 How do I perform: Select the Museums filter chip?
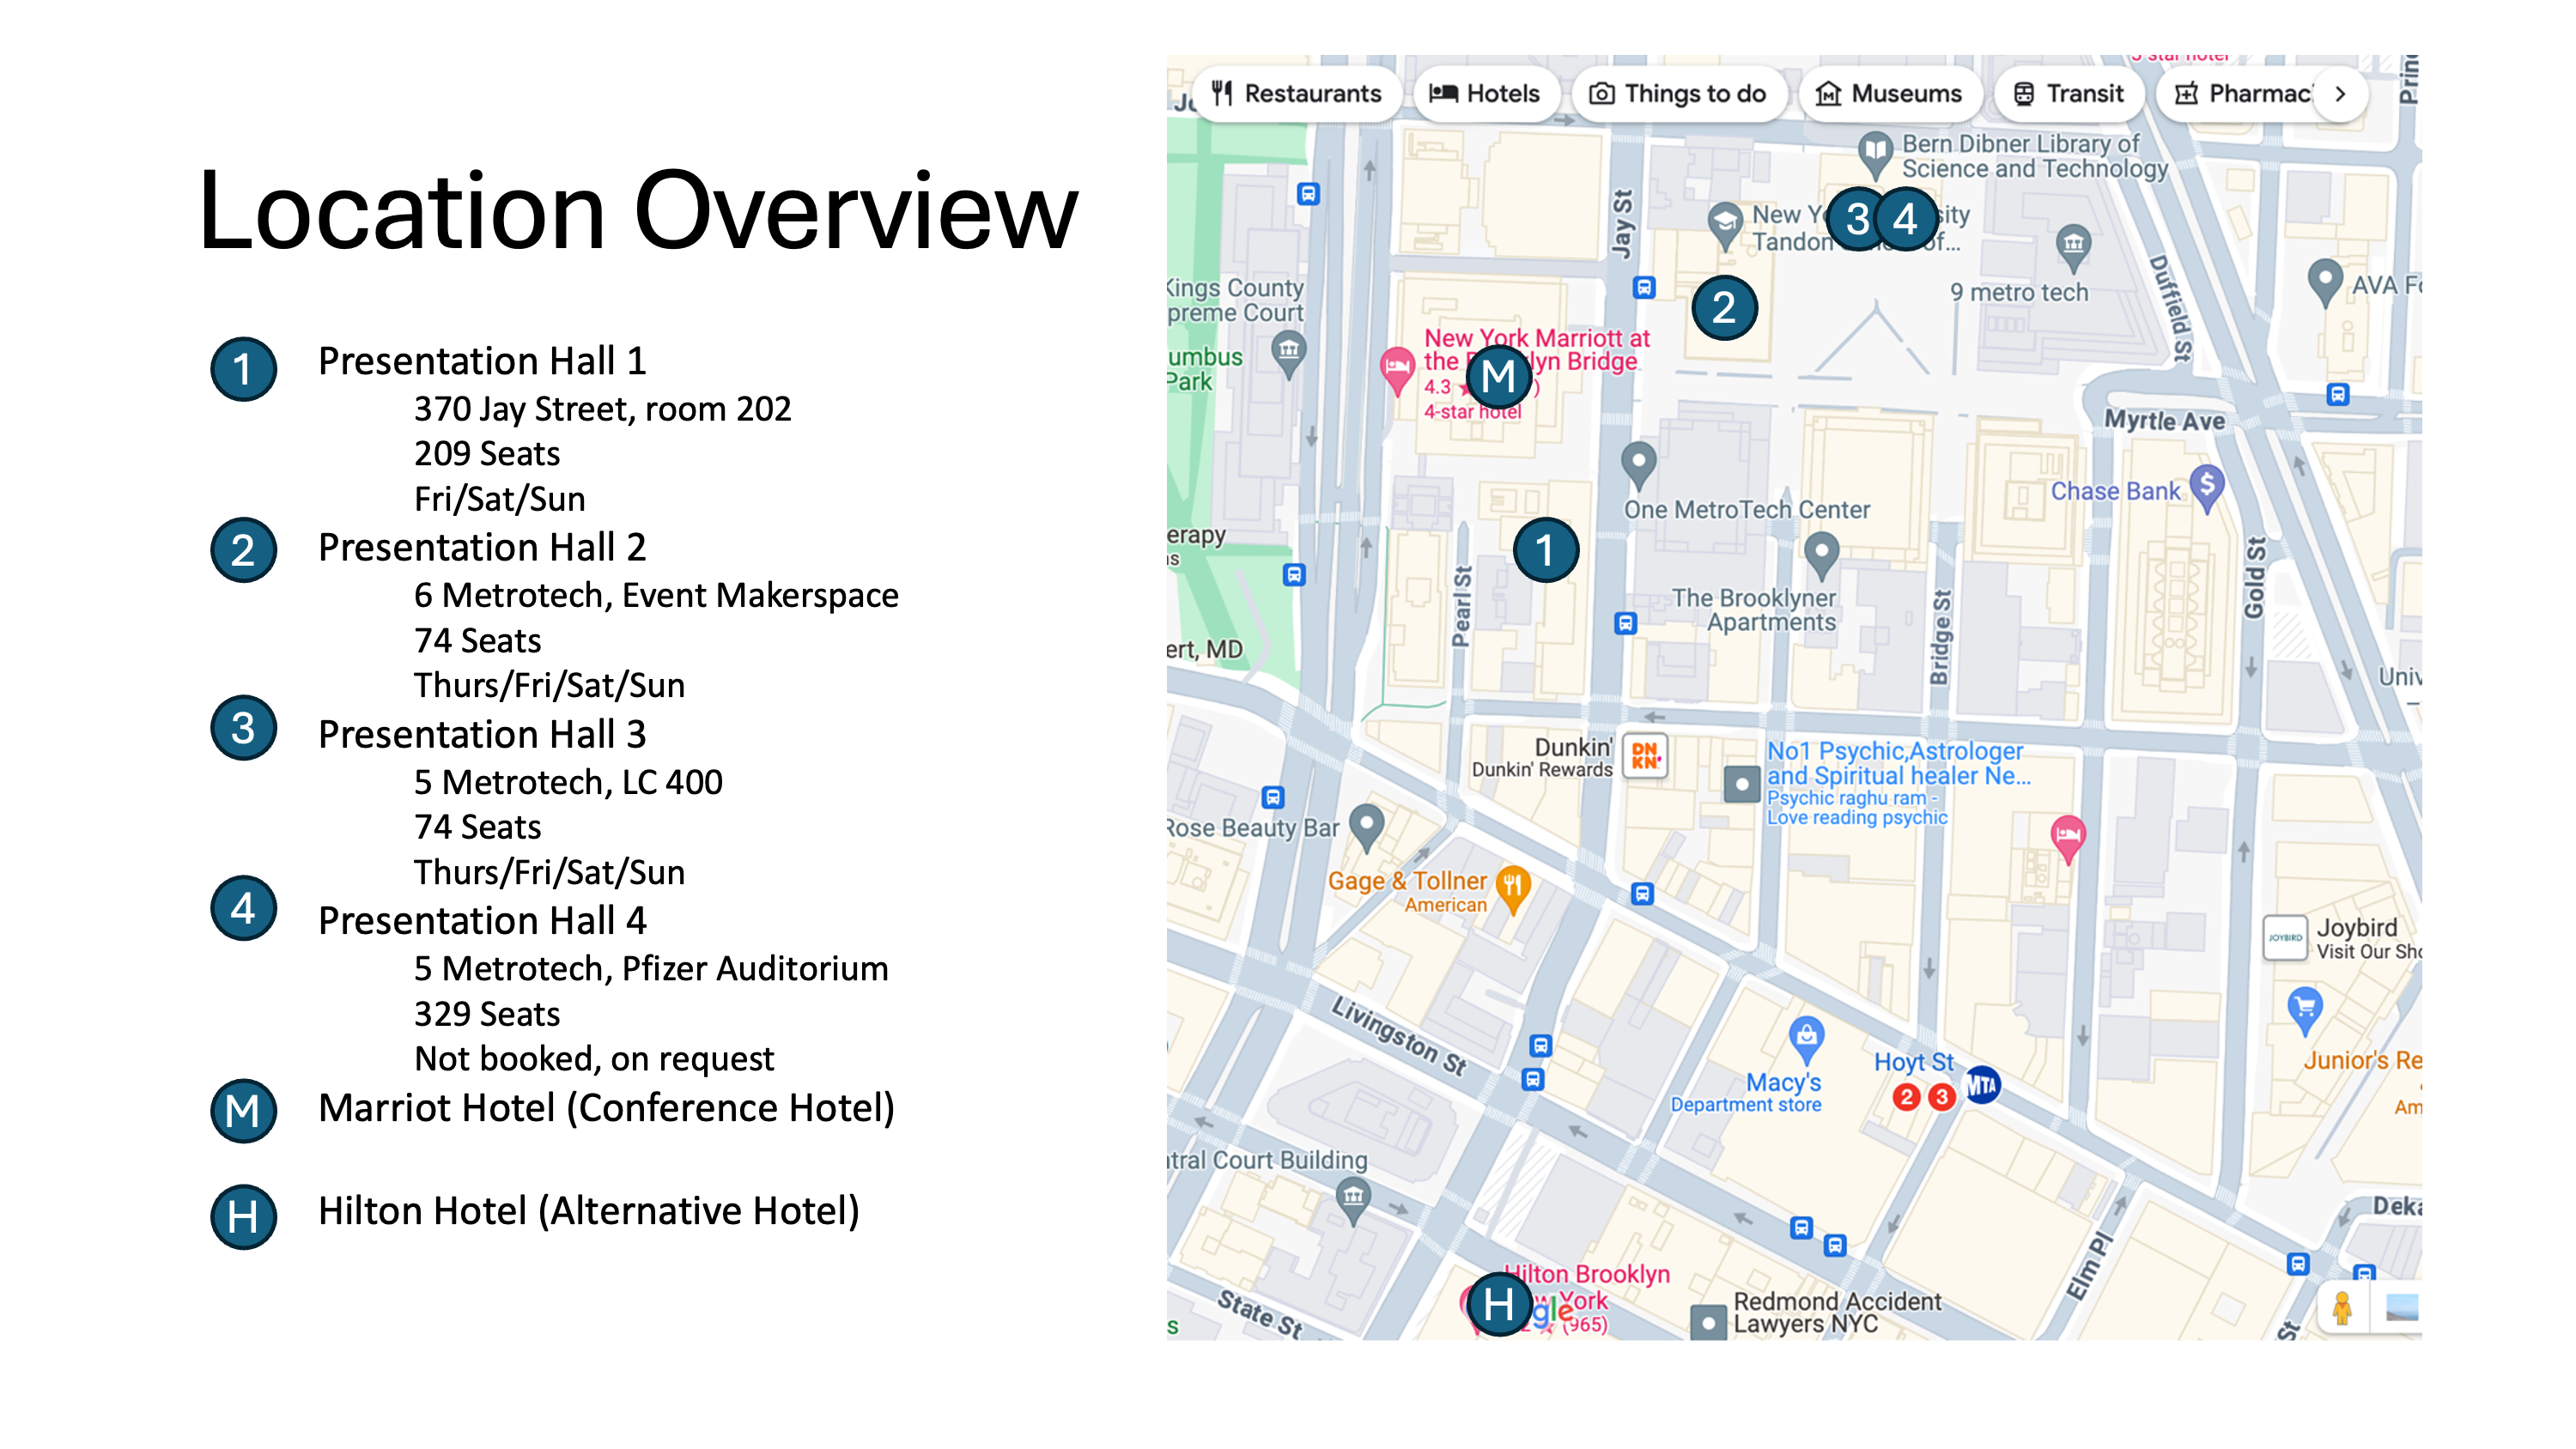1889,94
